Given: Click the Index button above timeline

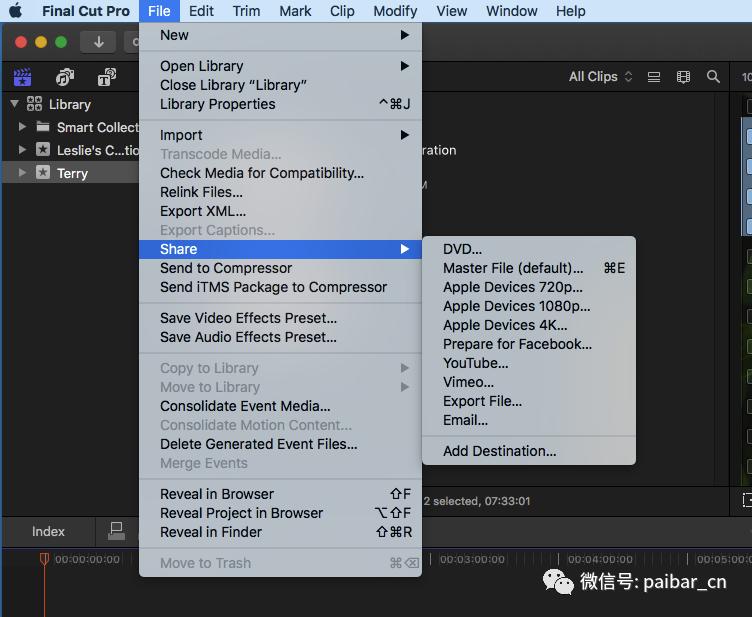Looking at the screenshot, I should (x=48, y=532).
